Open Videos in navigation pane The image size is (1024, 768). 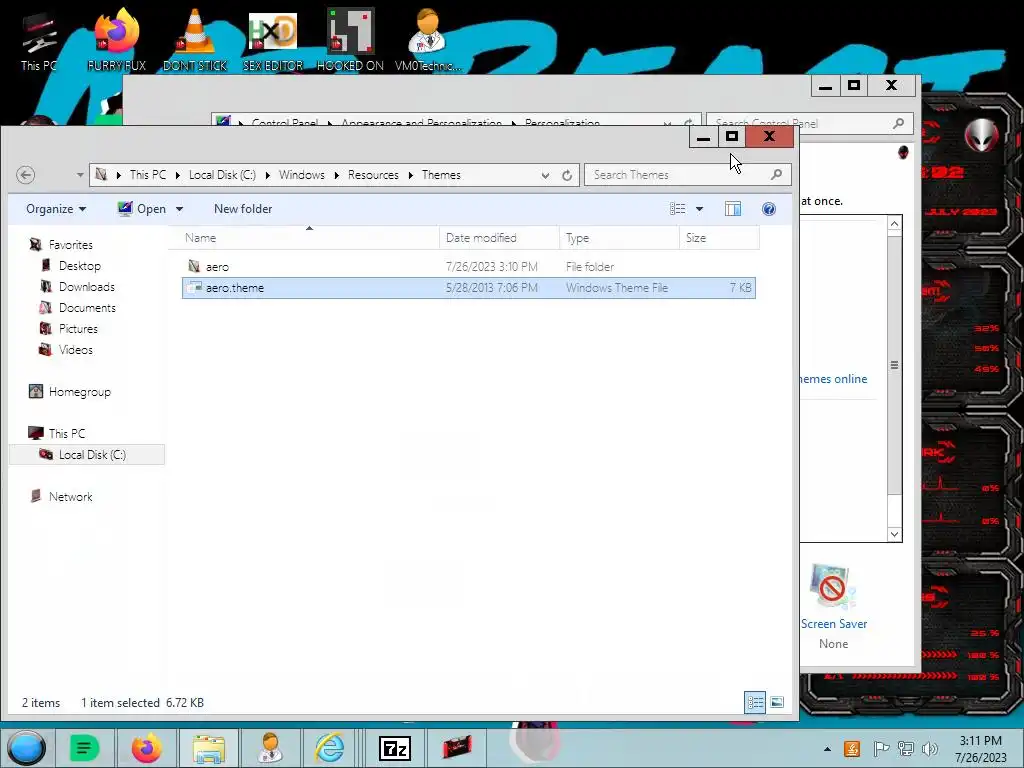75,349
